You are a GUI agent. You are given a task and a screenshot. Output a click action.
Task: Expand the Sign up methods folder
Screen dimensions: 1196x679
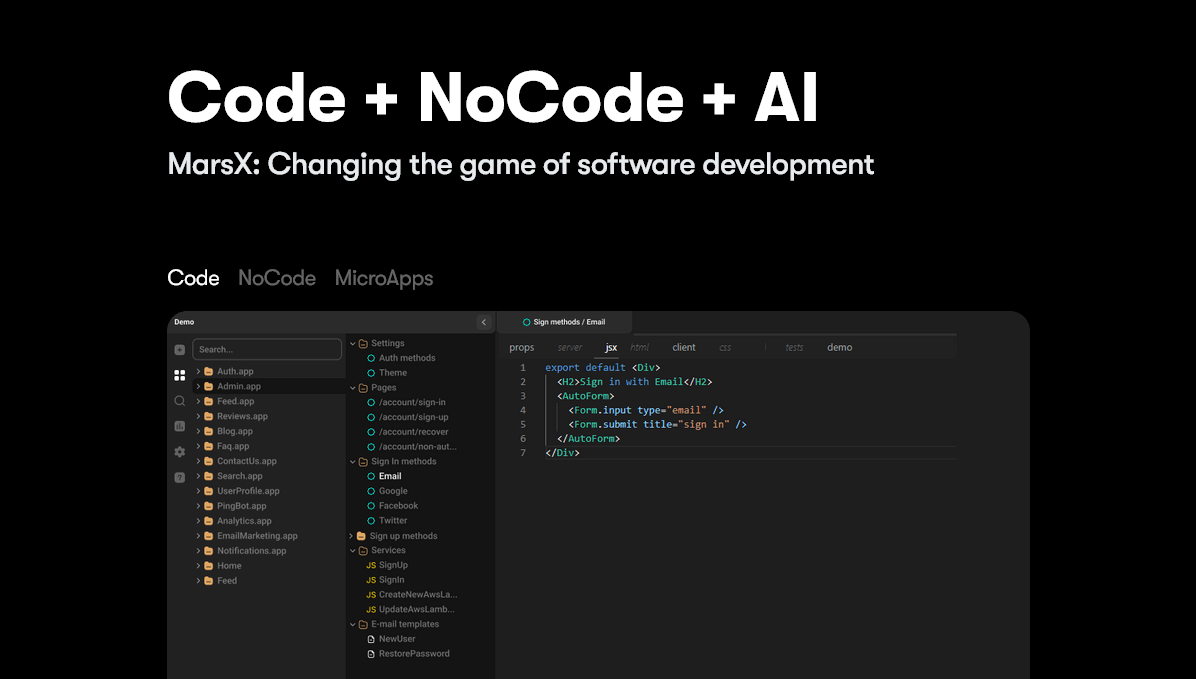tap(403, 536)
